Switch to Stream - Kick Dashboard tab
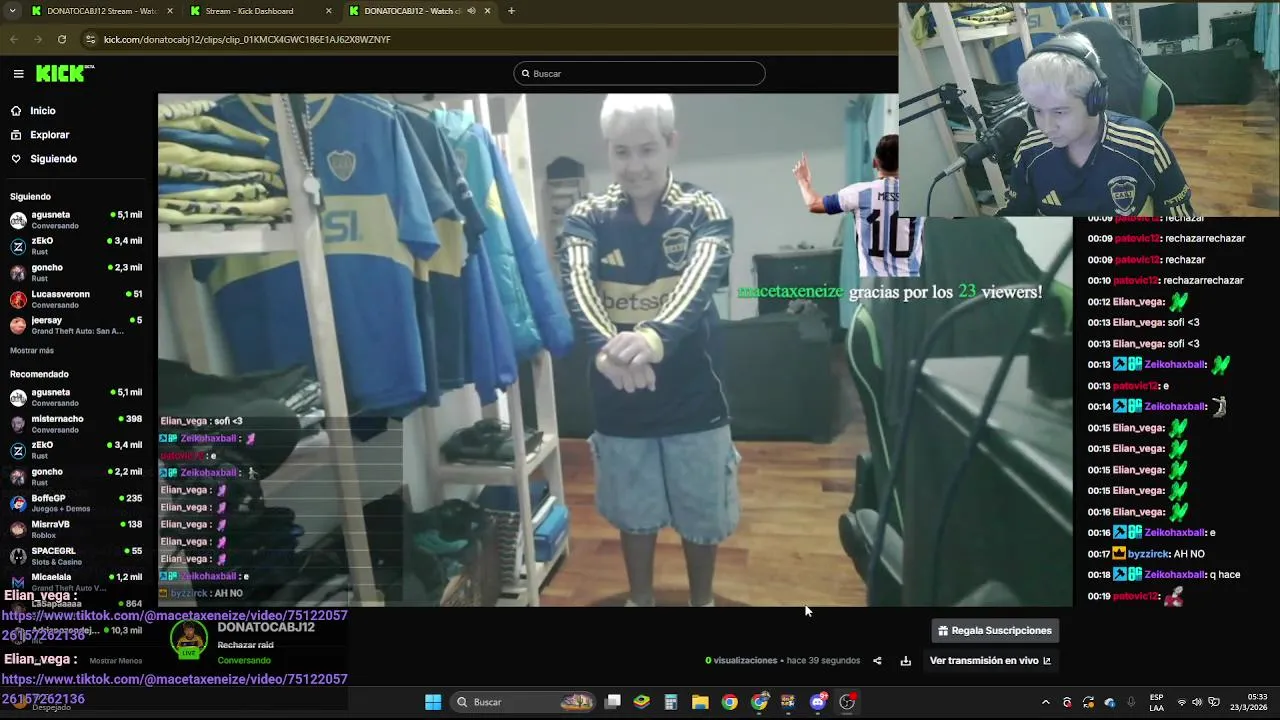 (260, 11)
